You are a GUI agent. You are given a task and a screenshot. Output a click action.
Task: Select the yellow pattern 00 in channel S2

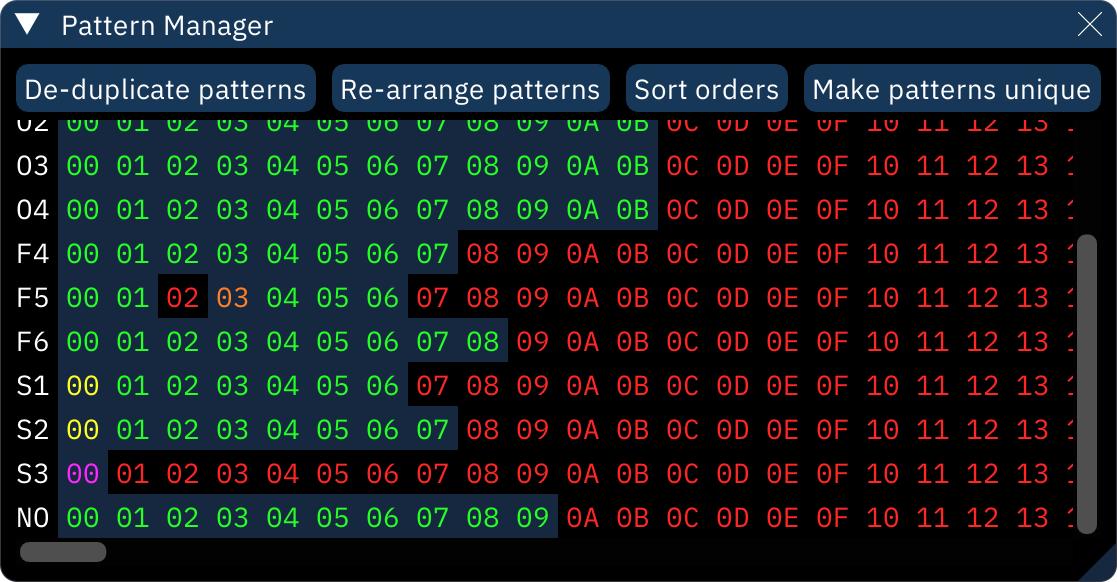point(84,429)
